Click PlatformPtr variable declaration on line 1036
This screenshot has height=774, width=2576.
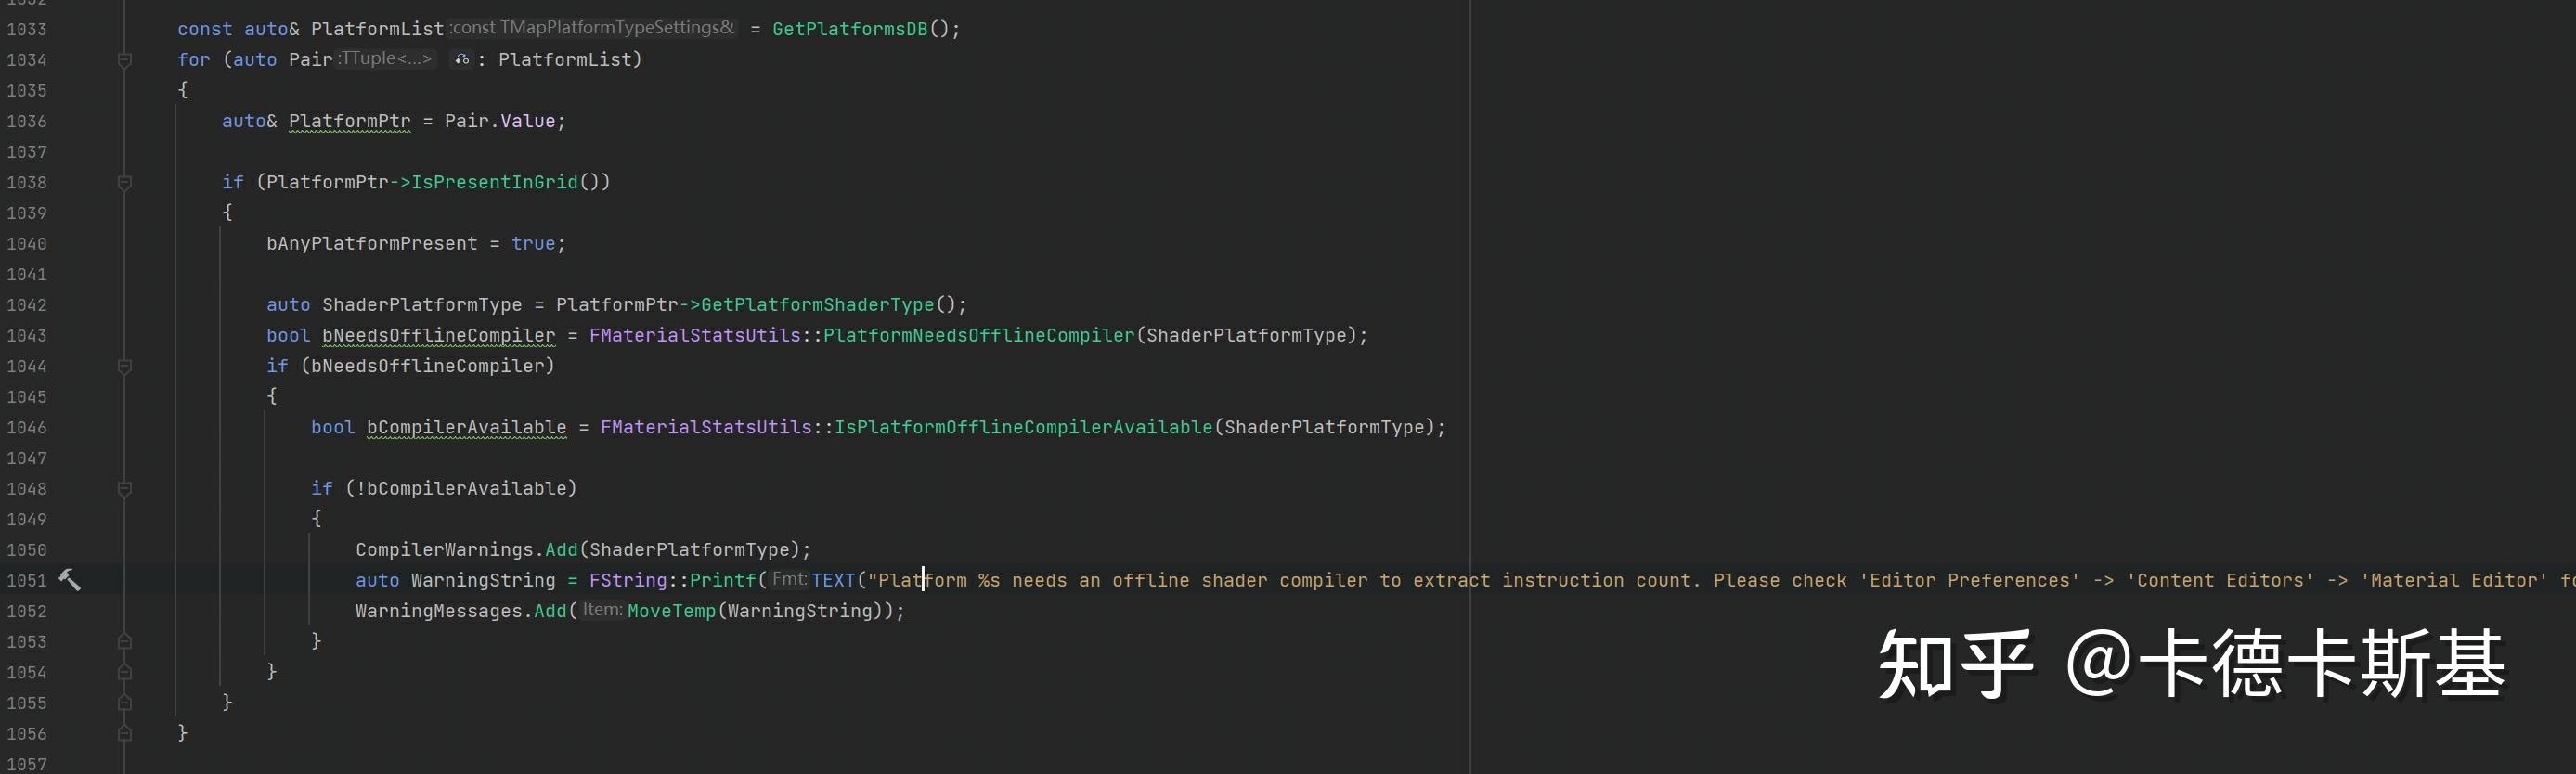pos(350,121)
